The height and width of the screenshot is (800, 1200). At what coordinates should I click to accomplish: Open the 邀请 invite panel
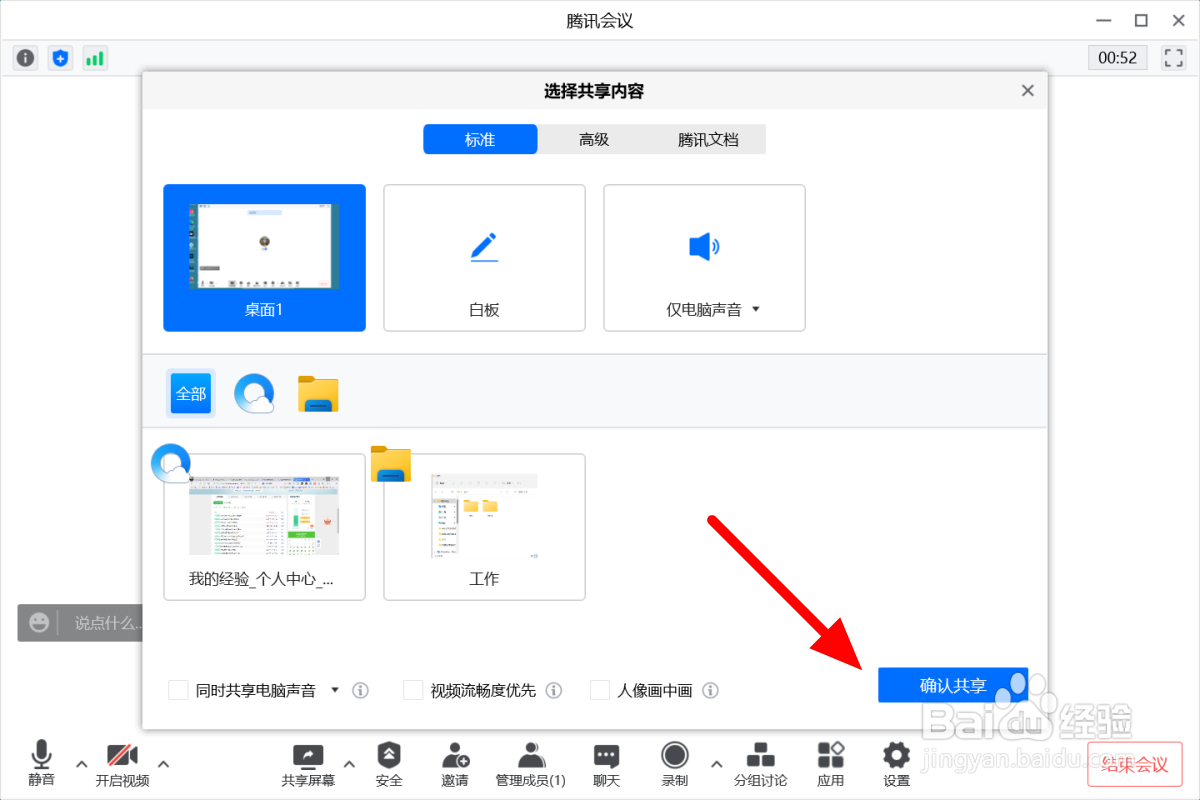(x=455, y=765)
